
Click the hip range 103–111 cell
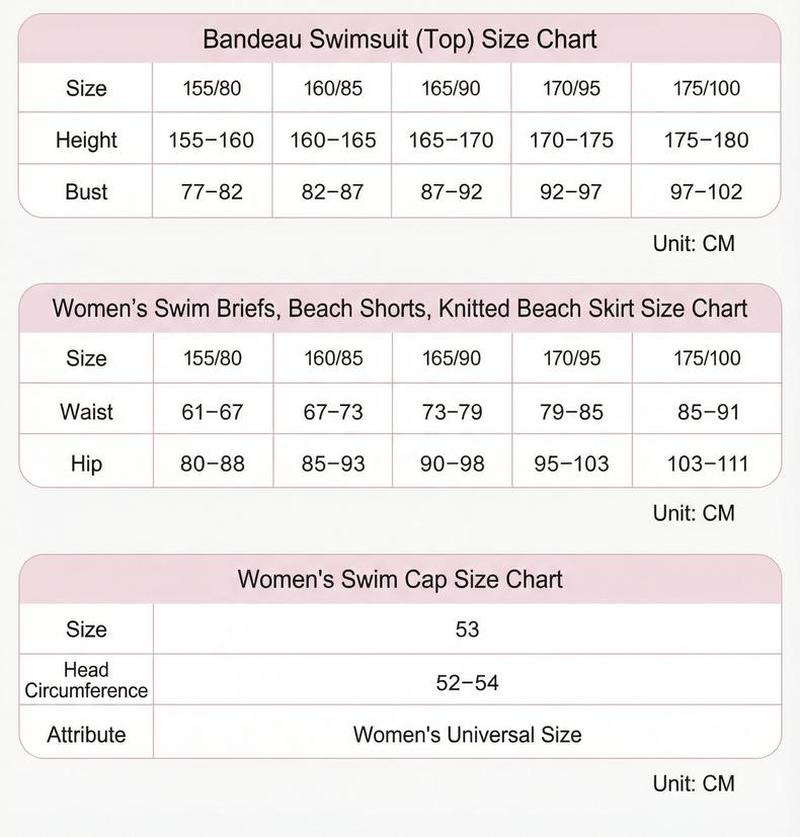pyautogui.click(x=708, y=464)
